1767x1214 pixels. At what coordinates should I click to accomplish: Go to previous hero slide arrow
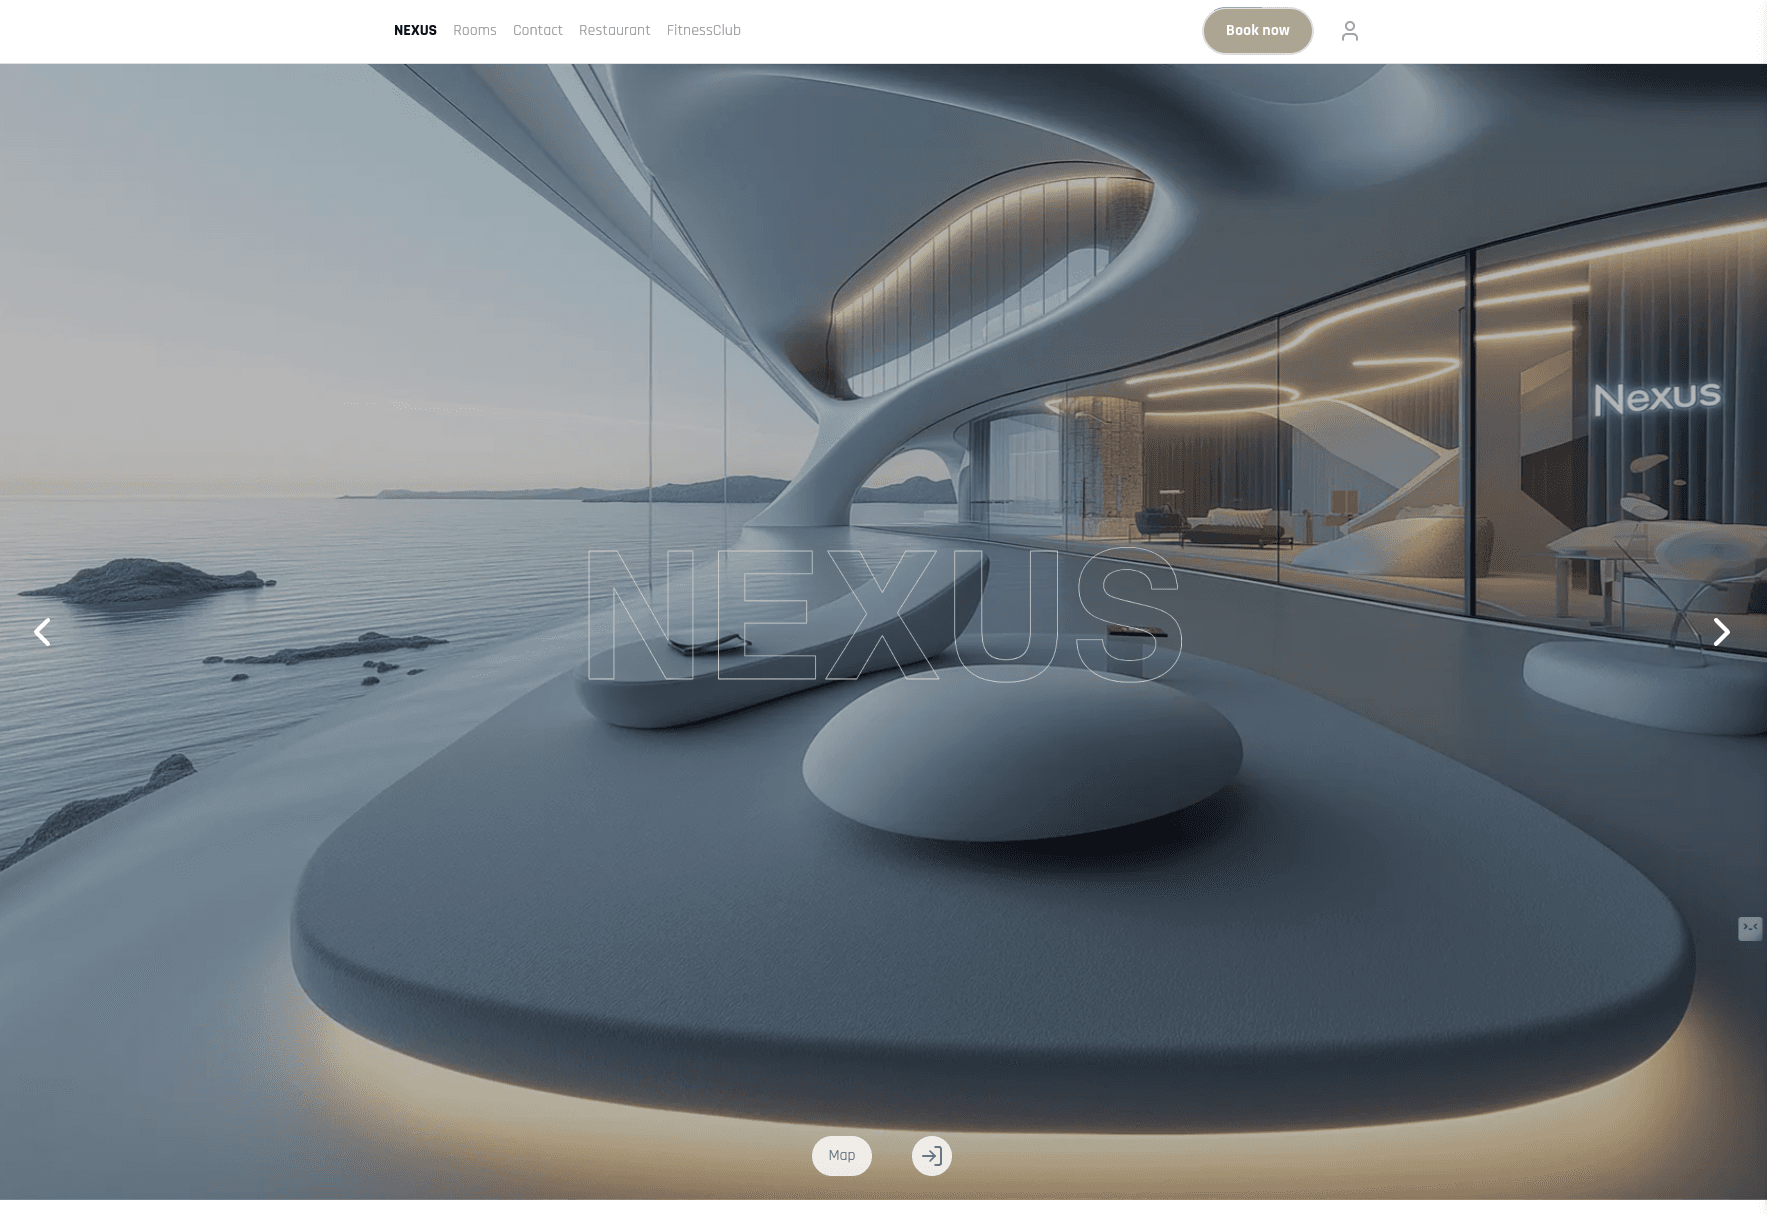(42, 632)
